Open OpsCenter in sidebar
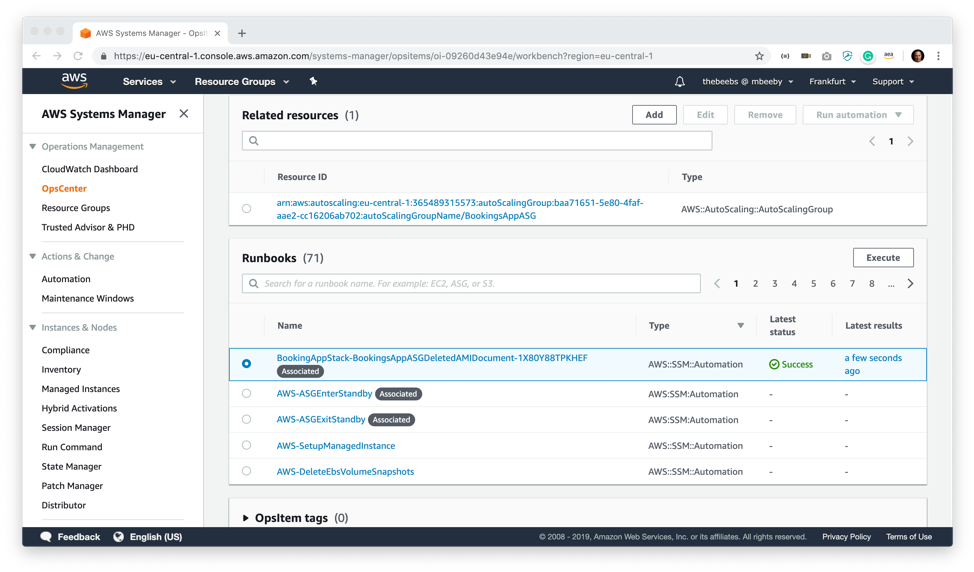The width and height of the screenshot is (974, 572). 64,188
